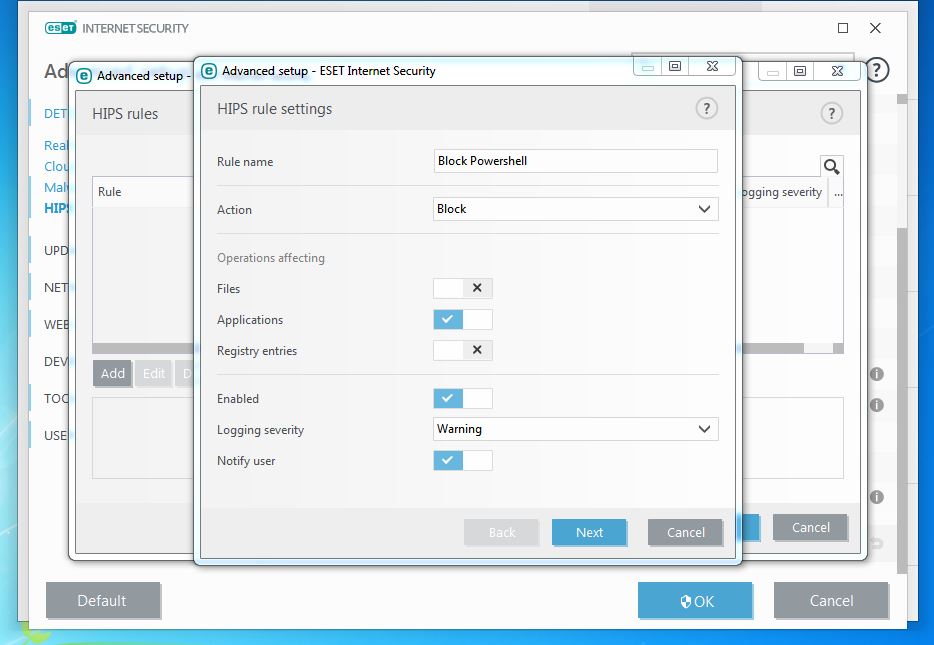The height and width of the screenshot is (645, 934).
Task: Click the Logging severity column header
Action: coord(782,192)
